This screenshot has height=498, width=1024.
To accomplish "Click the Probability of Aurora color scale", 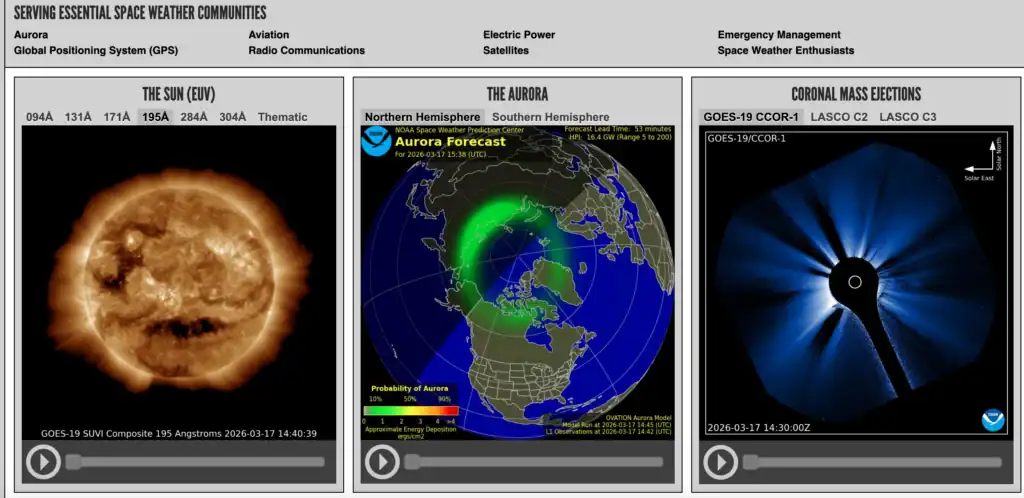I will (x=411, y=411).
